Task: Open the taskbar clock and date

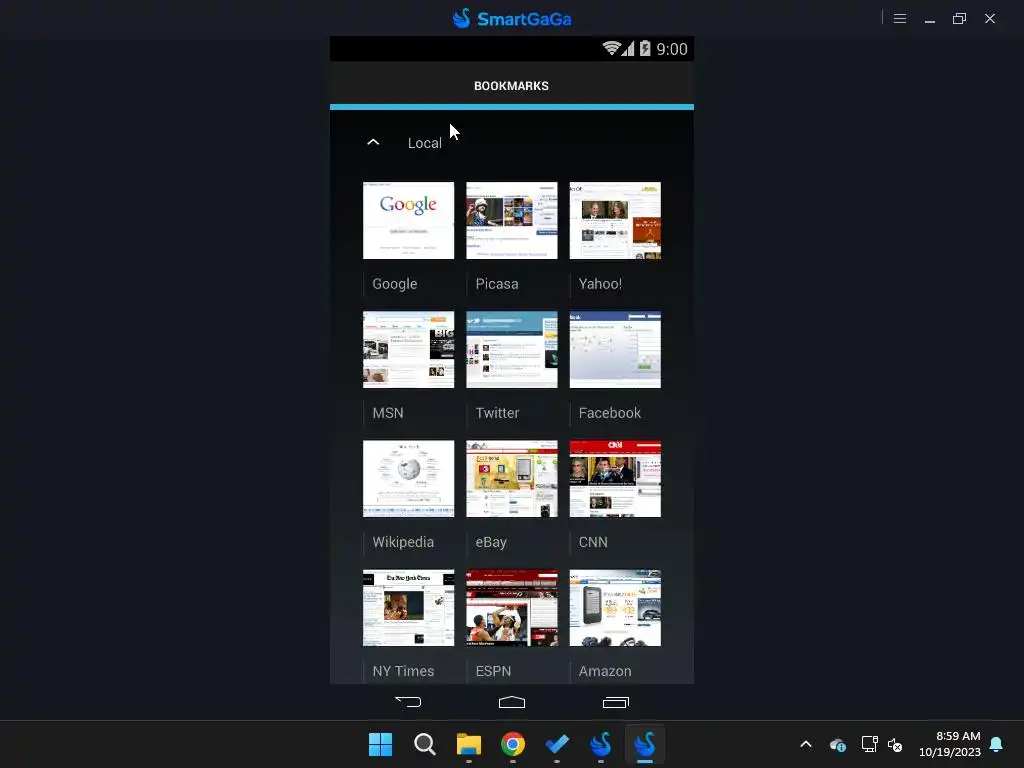Action: click(x=950, y=744)
